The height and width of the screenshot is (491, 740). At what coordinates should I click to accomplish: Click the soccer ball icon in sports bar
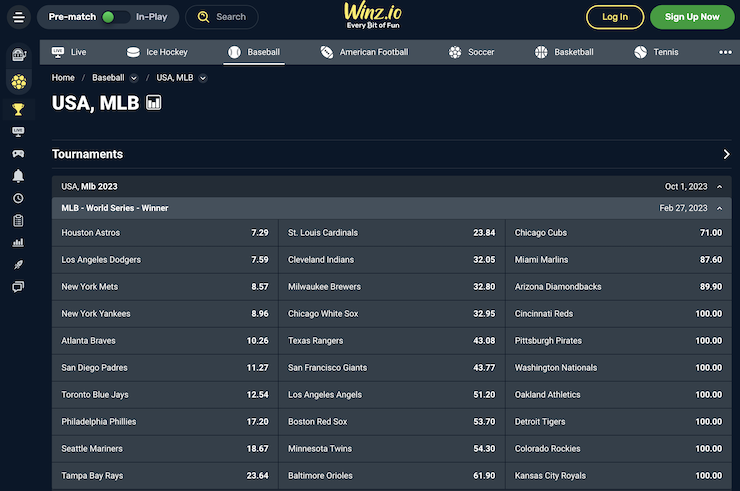click(x=455, y=52)
